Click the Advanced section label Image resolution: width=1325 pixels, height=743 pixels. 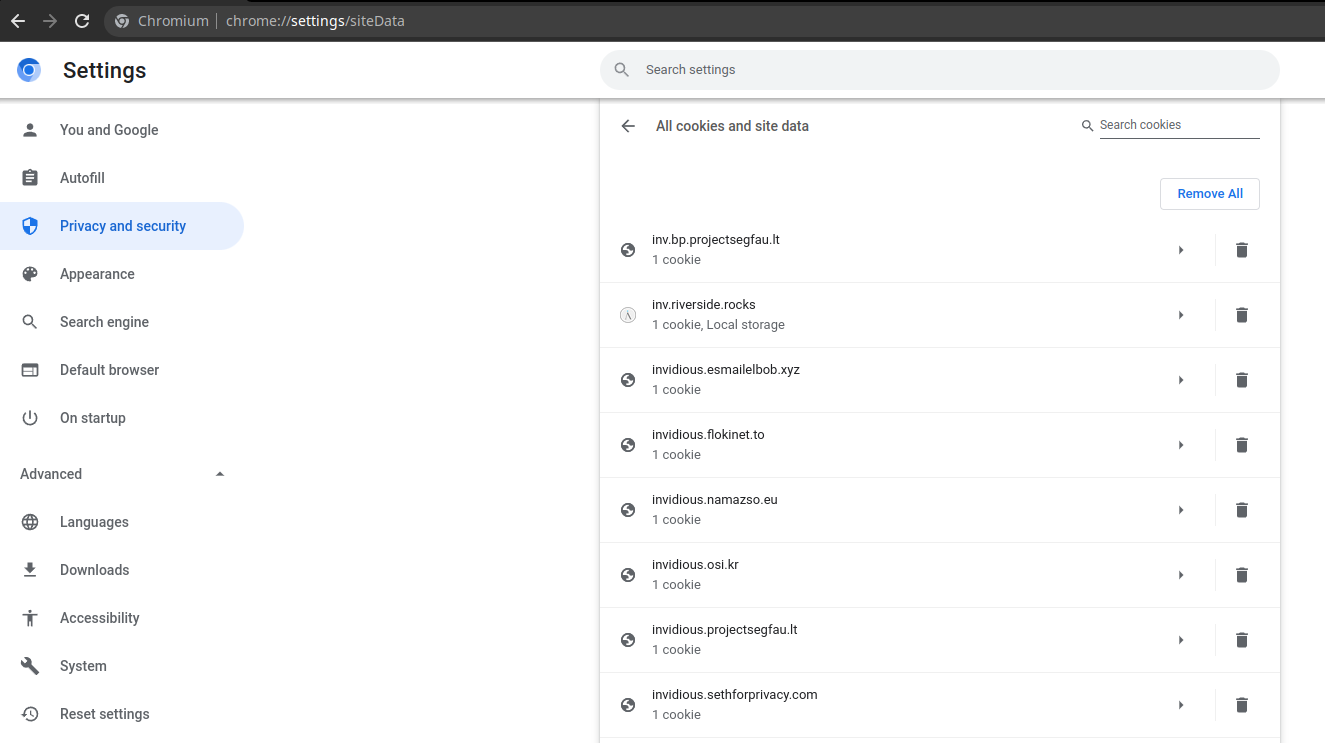51,474
